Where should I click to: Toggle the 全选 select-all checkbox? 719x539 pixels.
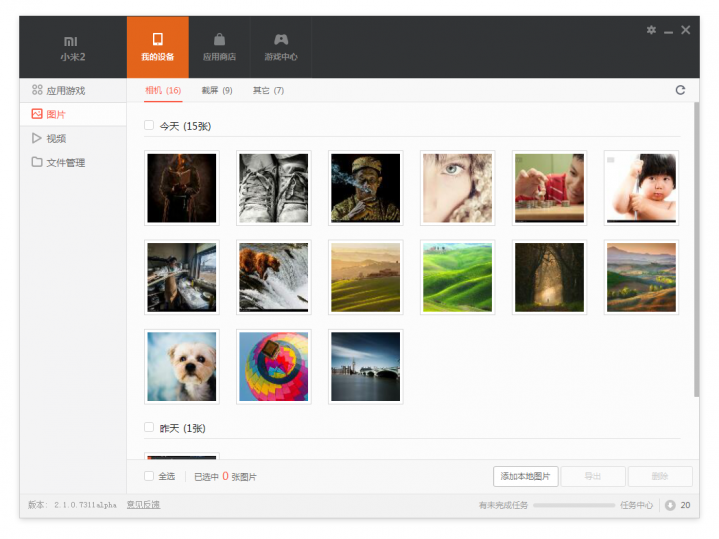coord(149,476)
